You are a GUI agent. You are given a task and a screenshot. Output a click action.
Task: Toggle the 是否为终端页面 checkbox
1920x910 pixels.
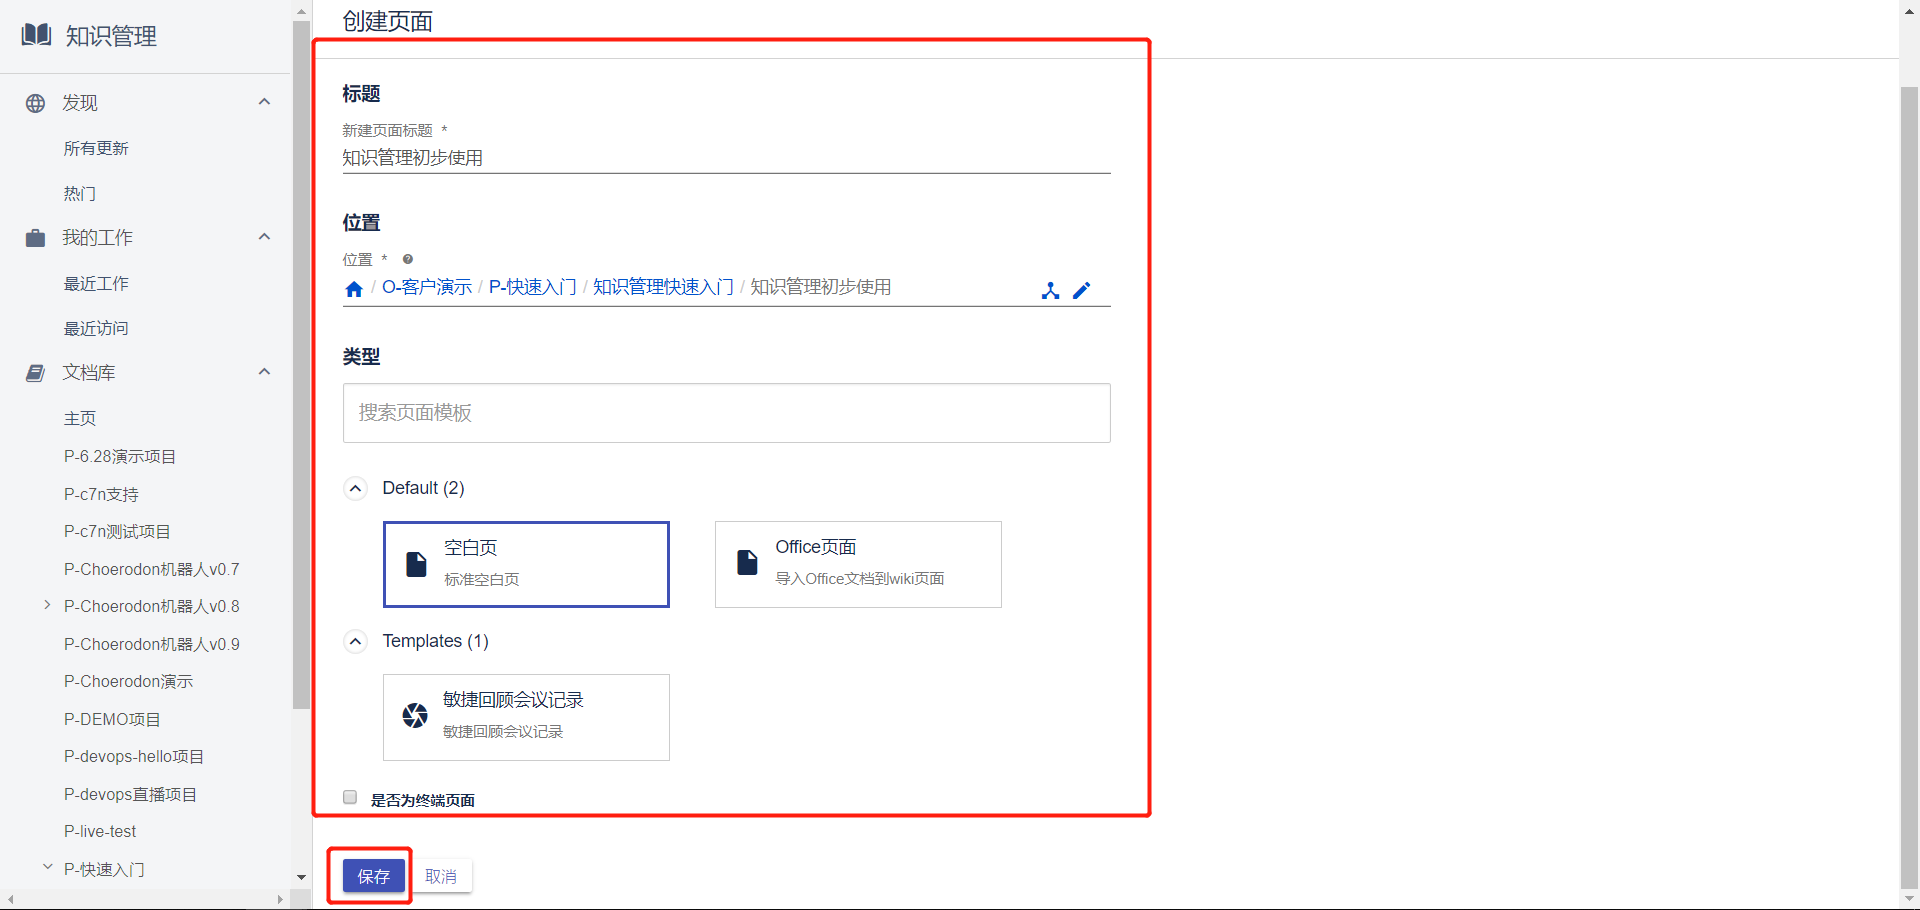tap(350, 797)
